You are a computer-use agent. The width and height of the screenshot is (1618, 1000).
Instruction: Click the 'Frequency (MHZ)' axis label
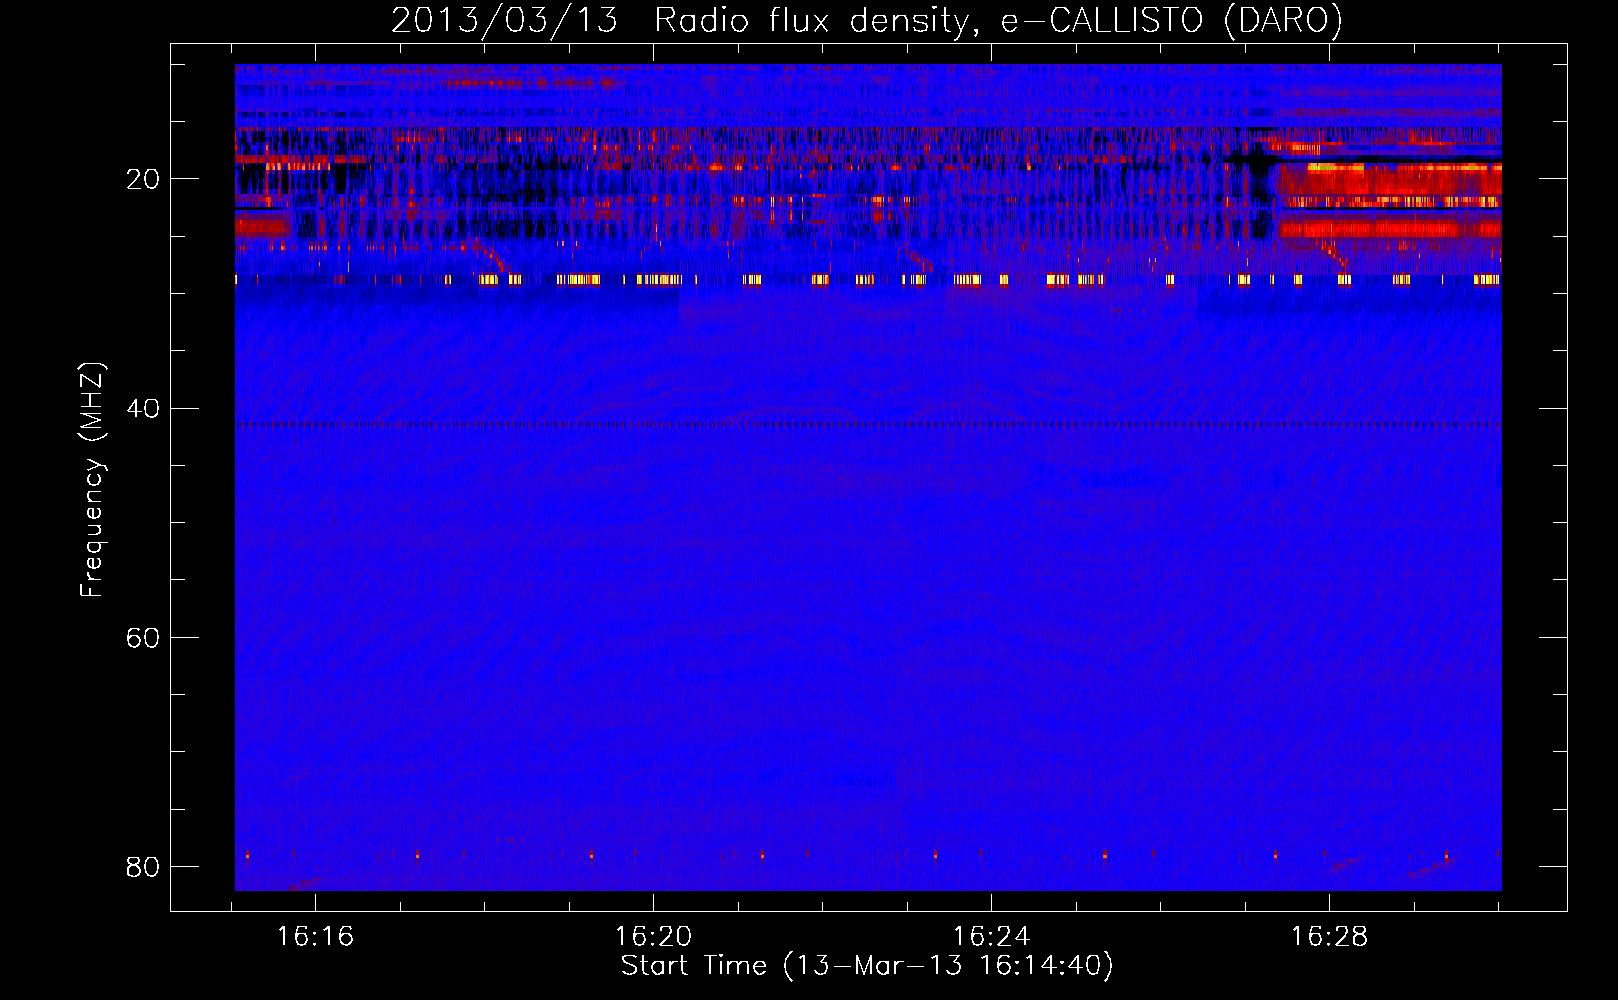pos(91,480)
